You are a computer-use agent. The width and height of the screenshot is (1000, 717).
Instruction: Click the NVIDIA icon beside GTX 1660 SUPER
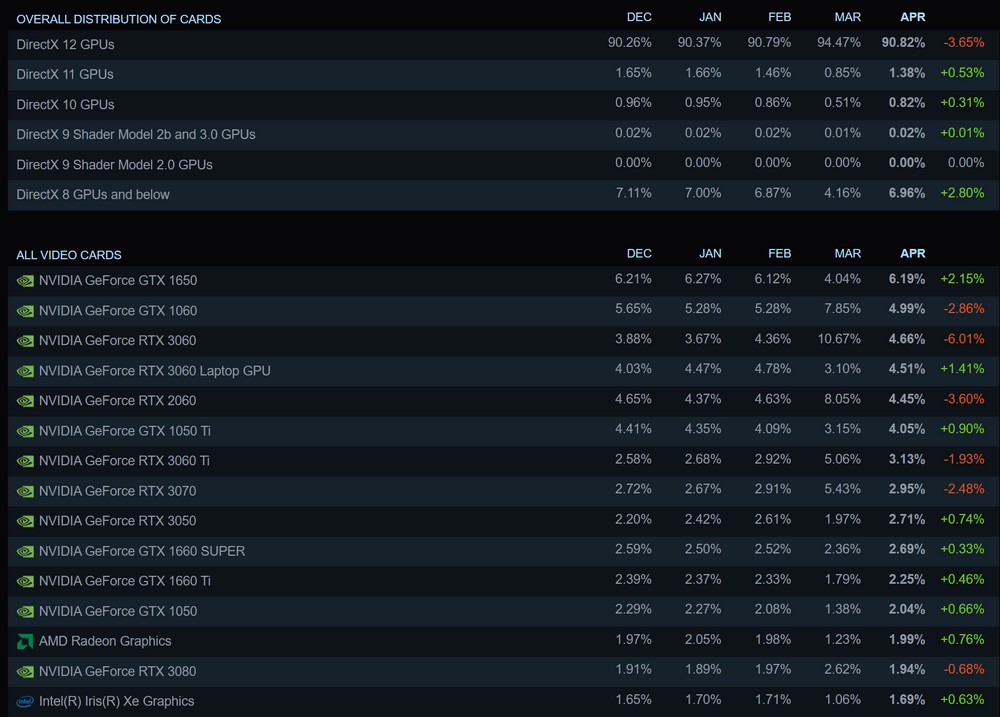tap(25, 552)
